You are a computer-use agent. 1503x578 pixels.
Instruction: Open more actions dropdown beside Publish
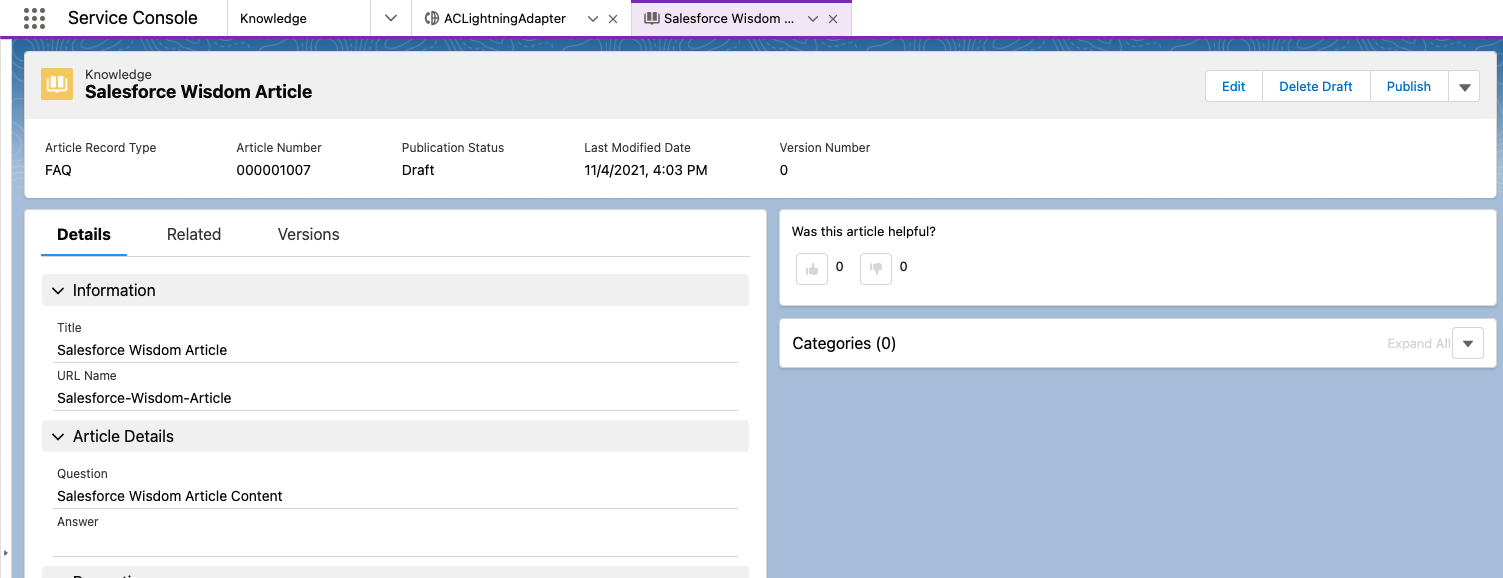coord(1464,87)
